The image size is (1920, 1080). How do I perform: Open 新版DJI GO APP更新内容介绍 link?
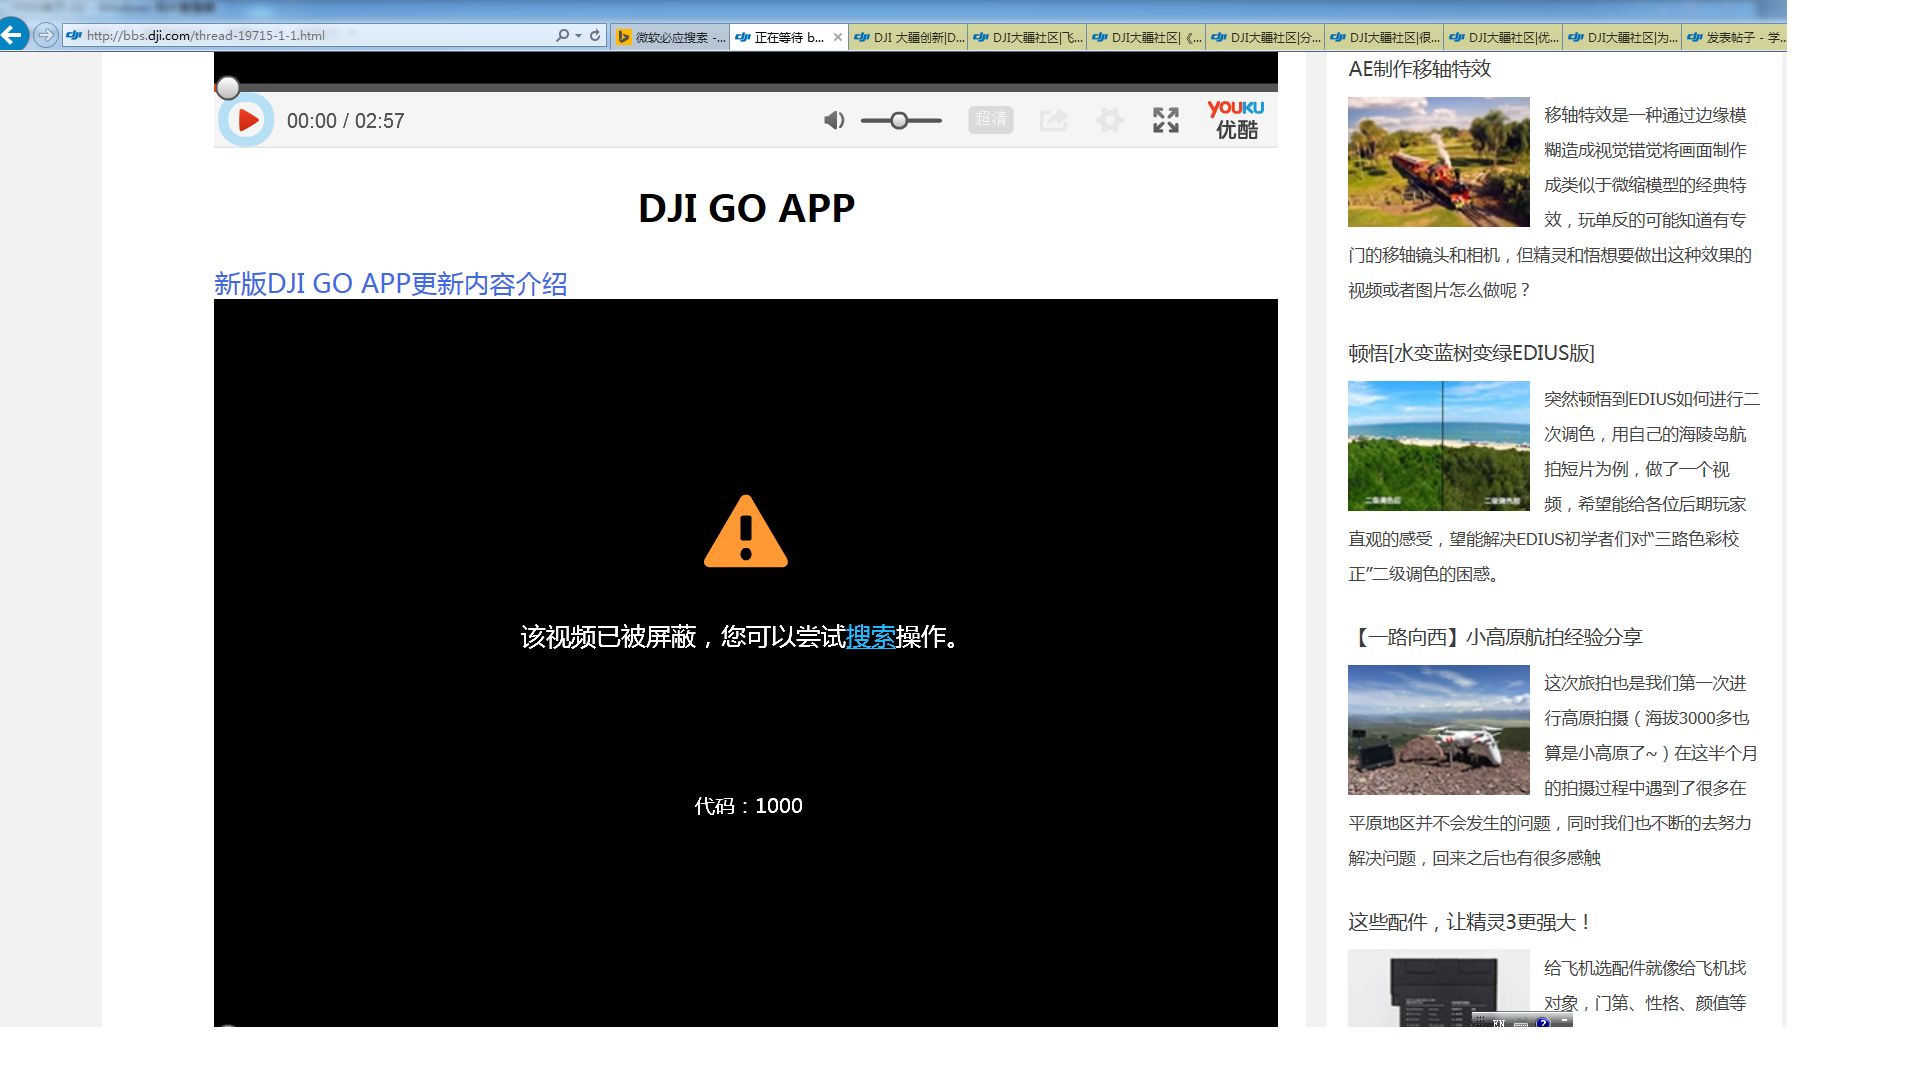[x=391, y=283]
